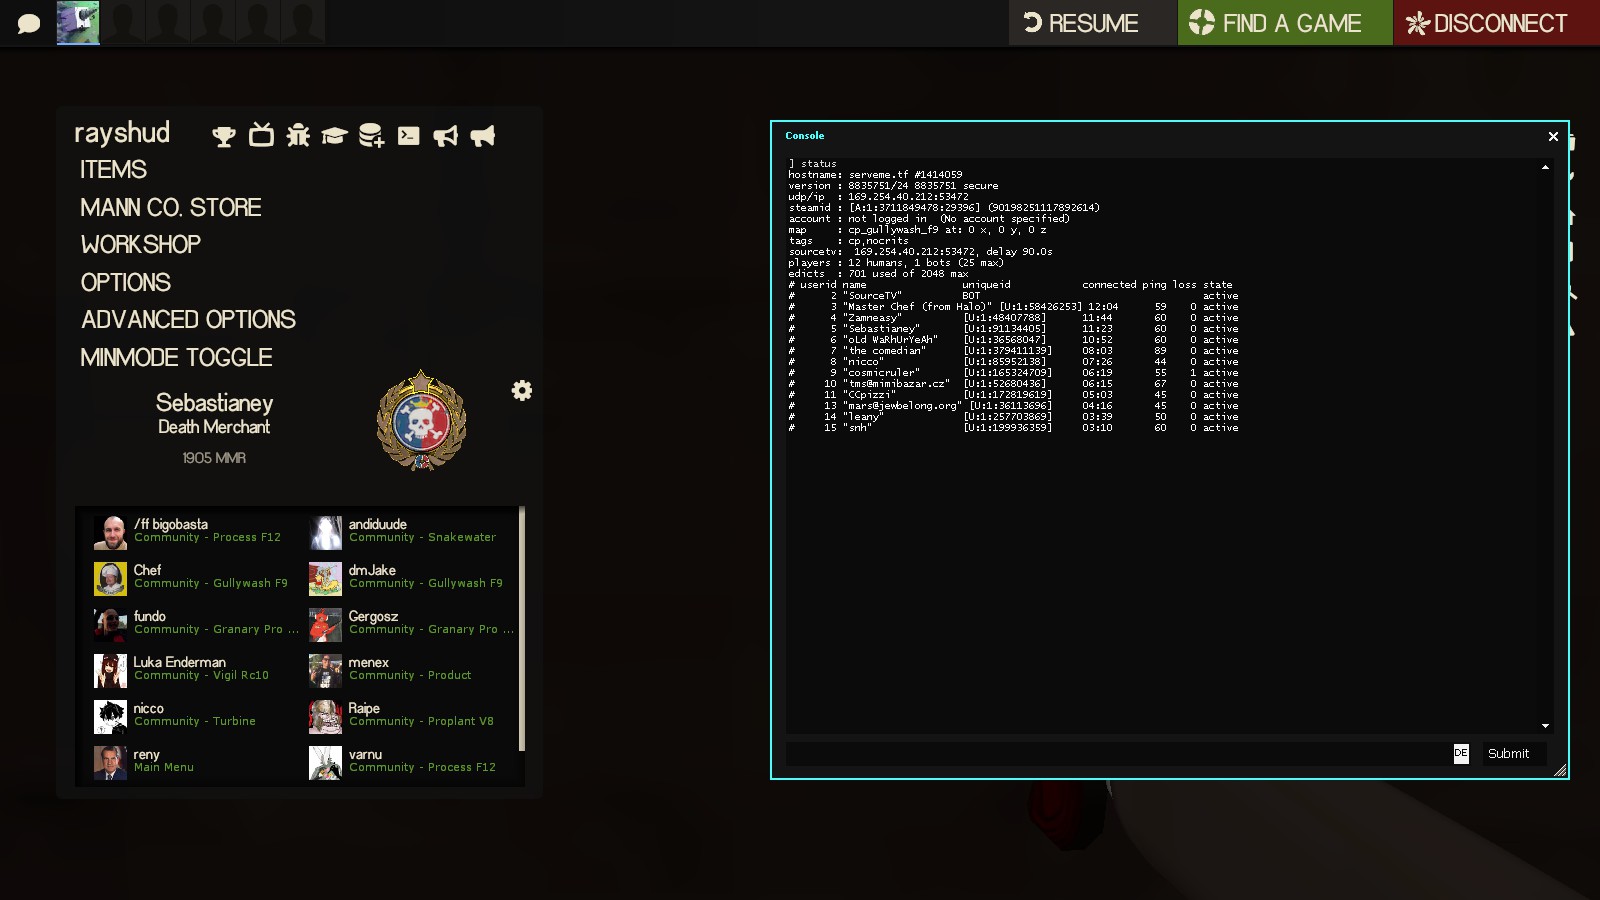Click the console scroll up arrow
The height and width of the screenshot is (900, 1600).
pyautogui.click(x=1545, y=167)
